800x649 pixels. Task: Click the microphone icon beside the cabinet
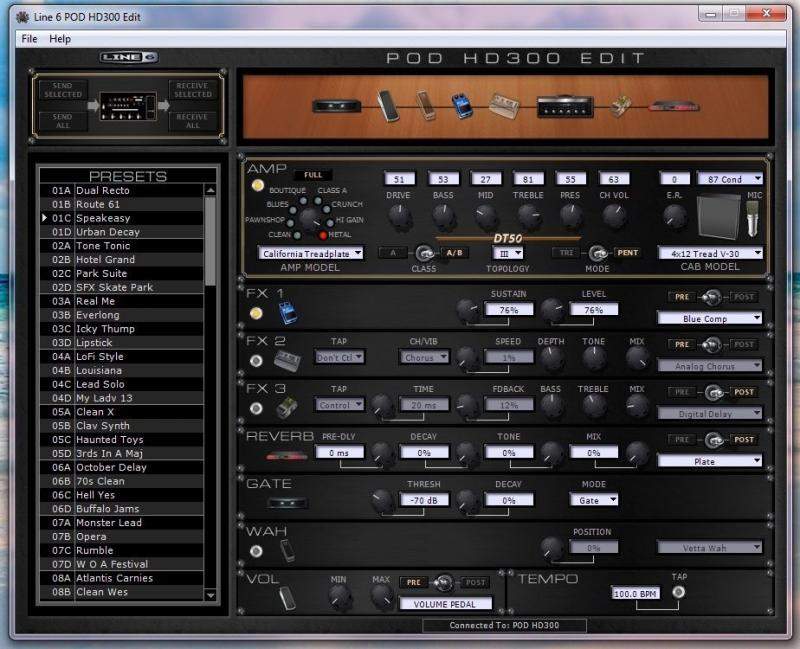(754, 218)
